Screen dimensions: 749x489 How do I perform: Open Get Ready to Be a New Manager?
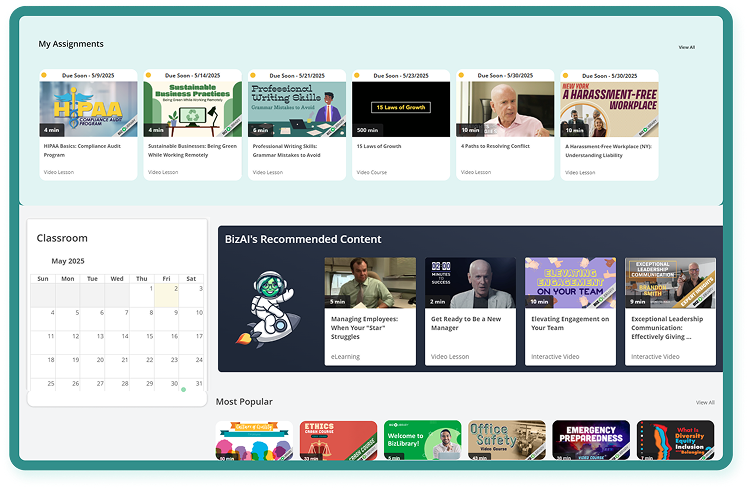click(x=471, y=311)
